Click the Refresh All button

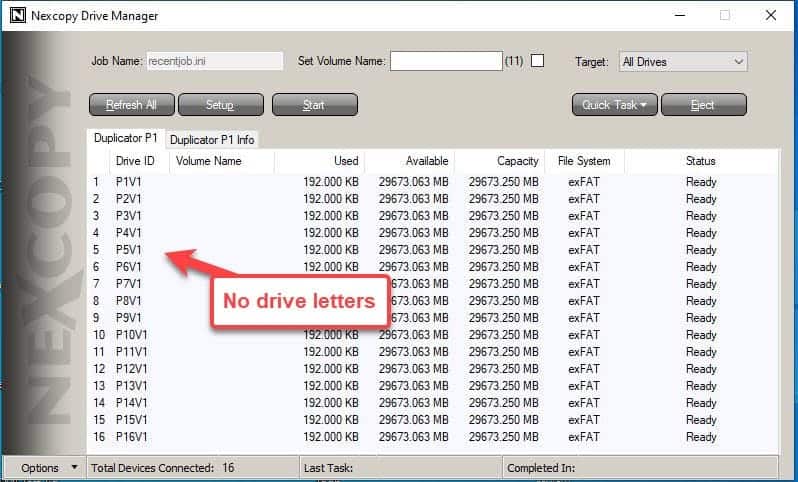pyautogui.click(x=131, y=105)
